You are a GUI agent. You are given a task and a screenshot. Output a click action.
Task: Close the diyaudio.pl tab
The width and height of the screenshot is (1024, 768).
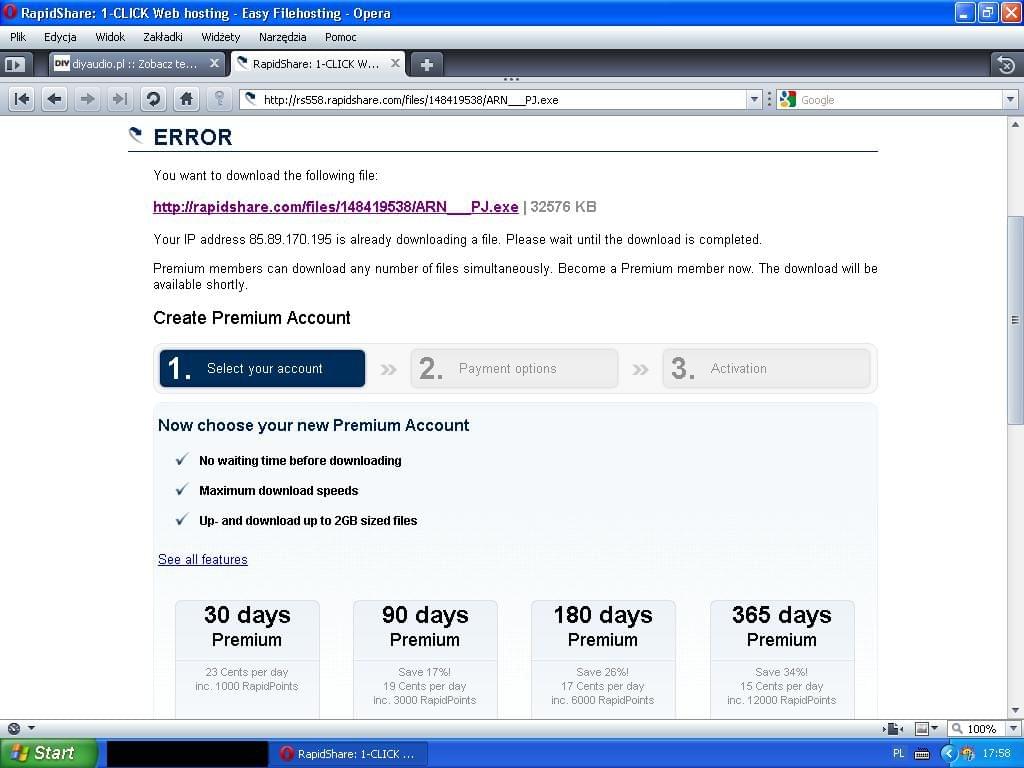pos(214,63)
